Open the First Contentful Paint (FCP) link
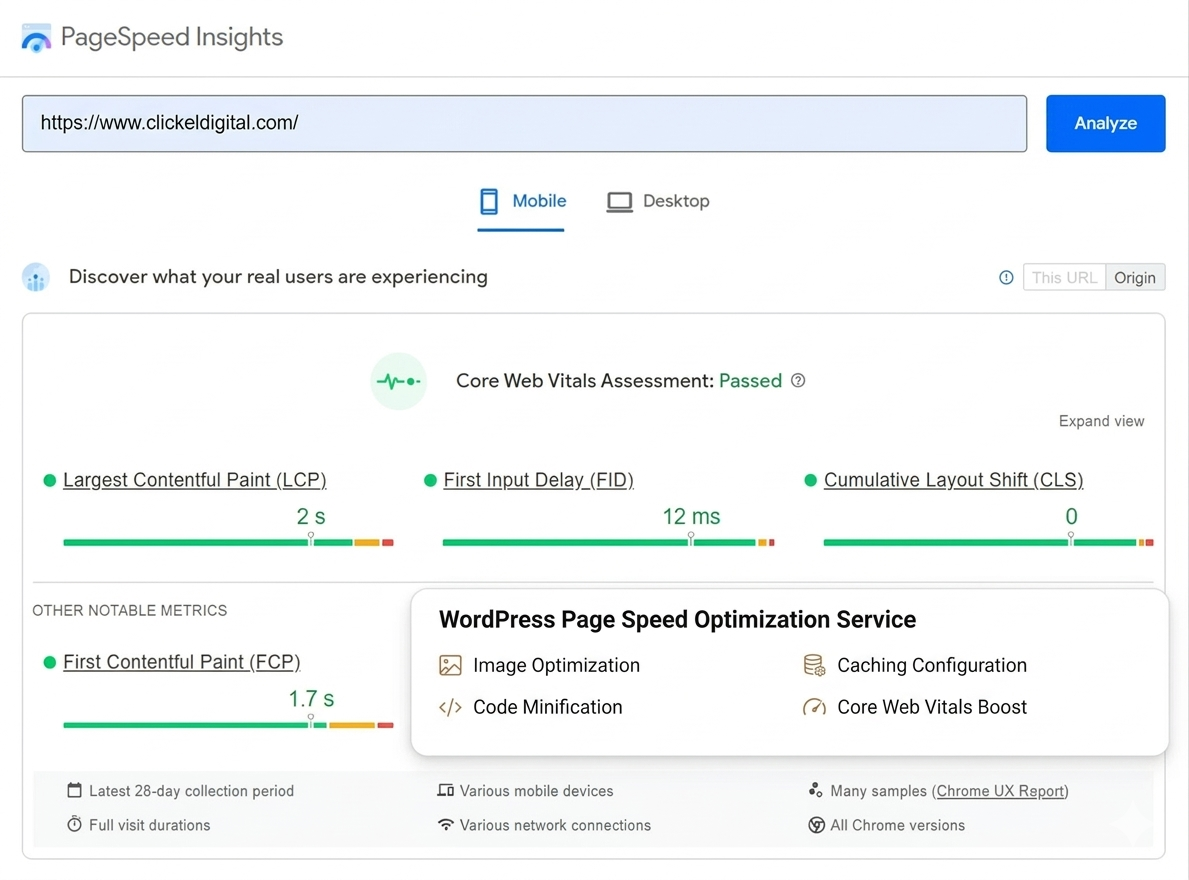 tap(182, 662)
